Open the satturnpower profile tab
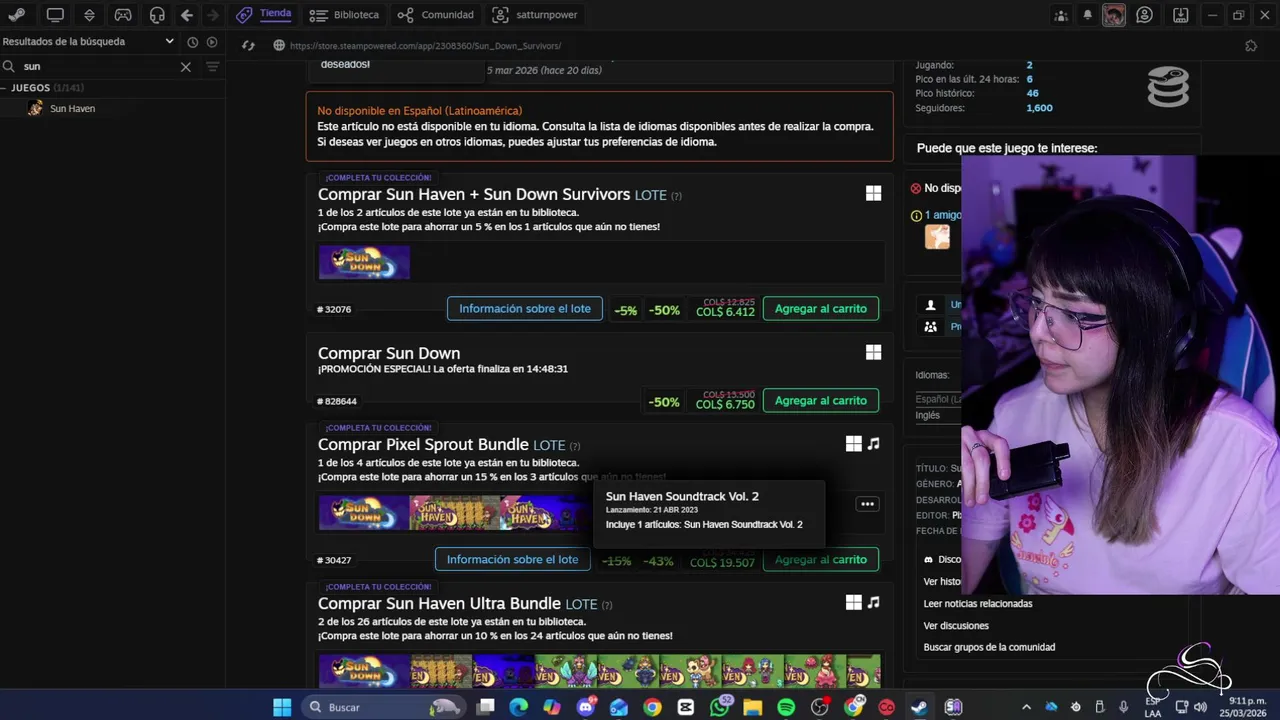 535,15
